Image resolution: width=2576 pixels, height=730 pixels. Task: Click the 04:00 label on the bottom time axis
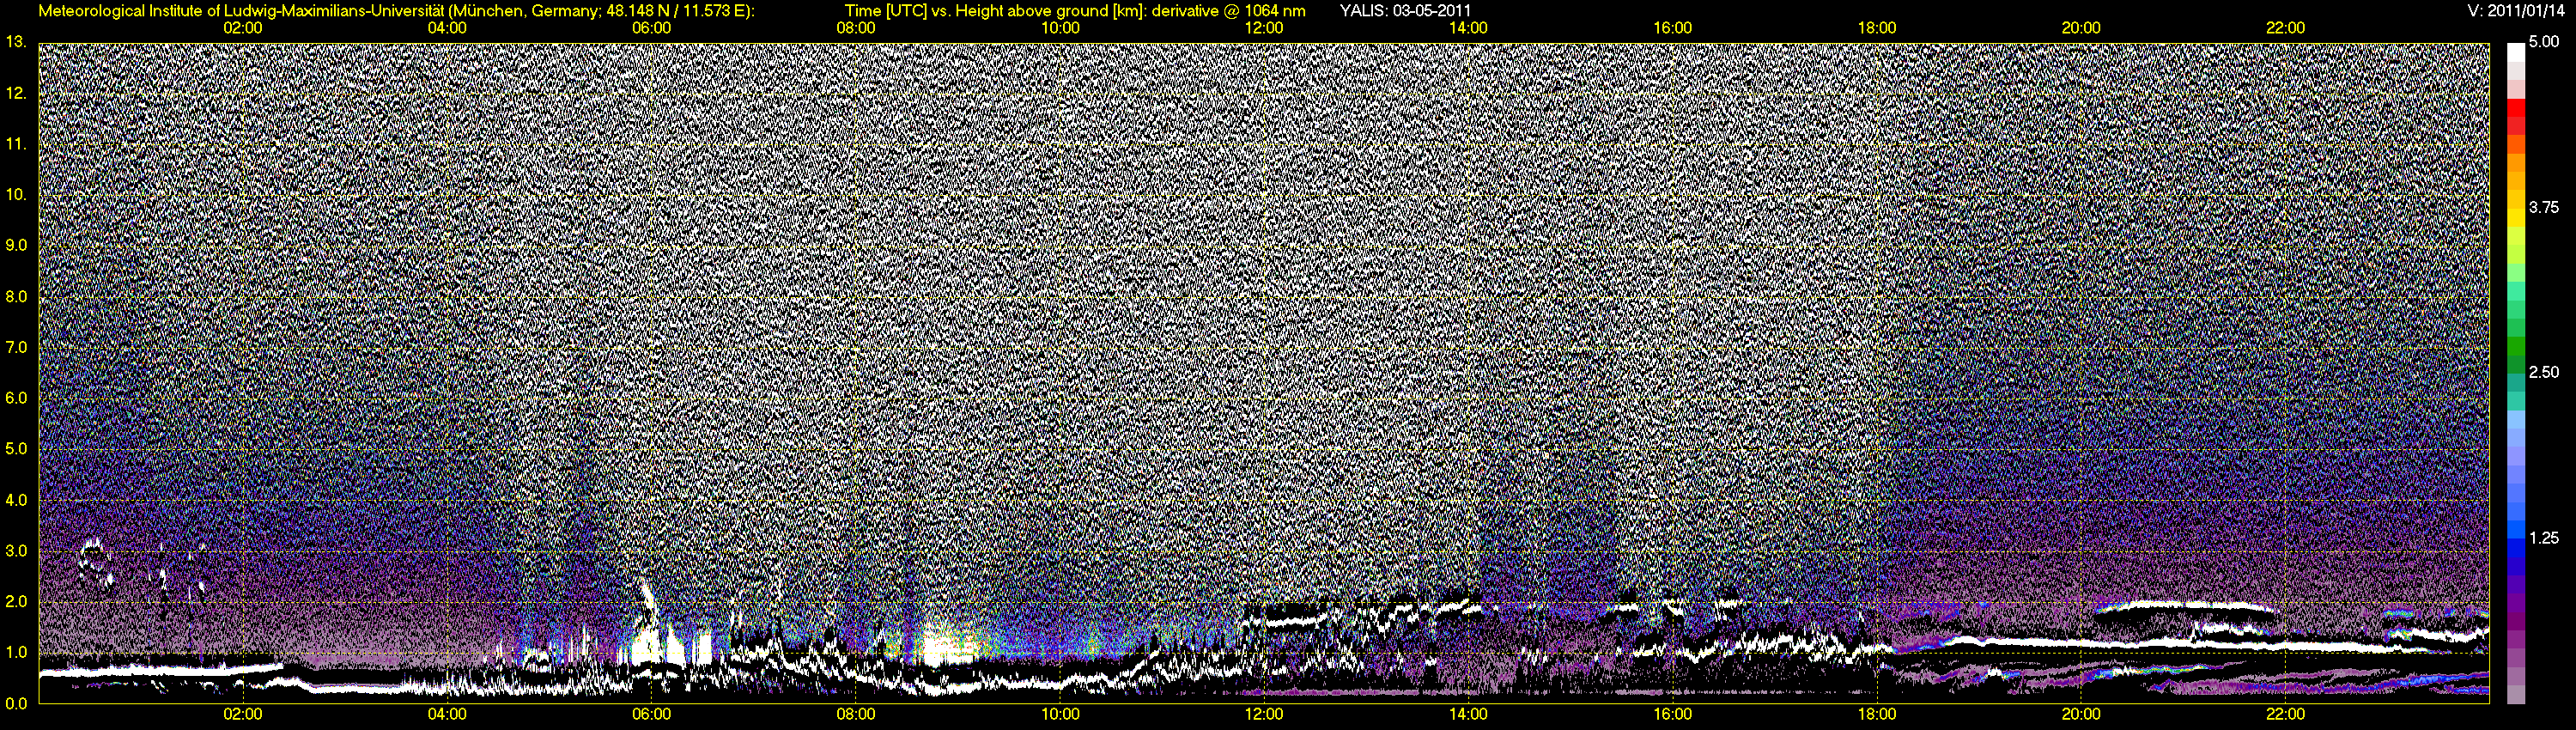click(447, 714)
